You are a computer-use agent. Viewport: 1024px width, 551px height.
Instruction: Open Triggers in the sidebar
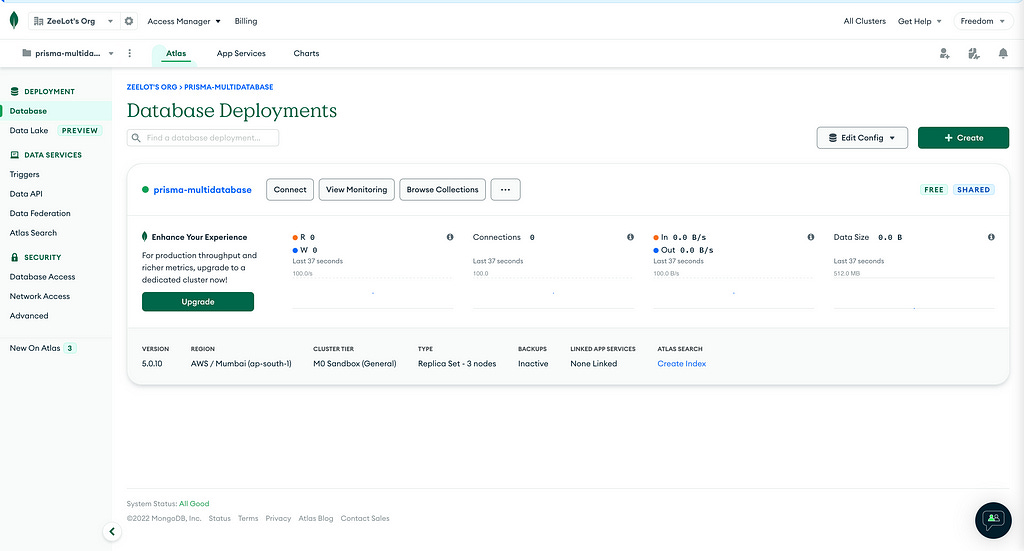click(x=24, y=174)
